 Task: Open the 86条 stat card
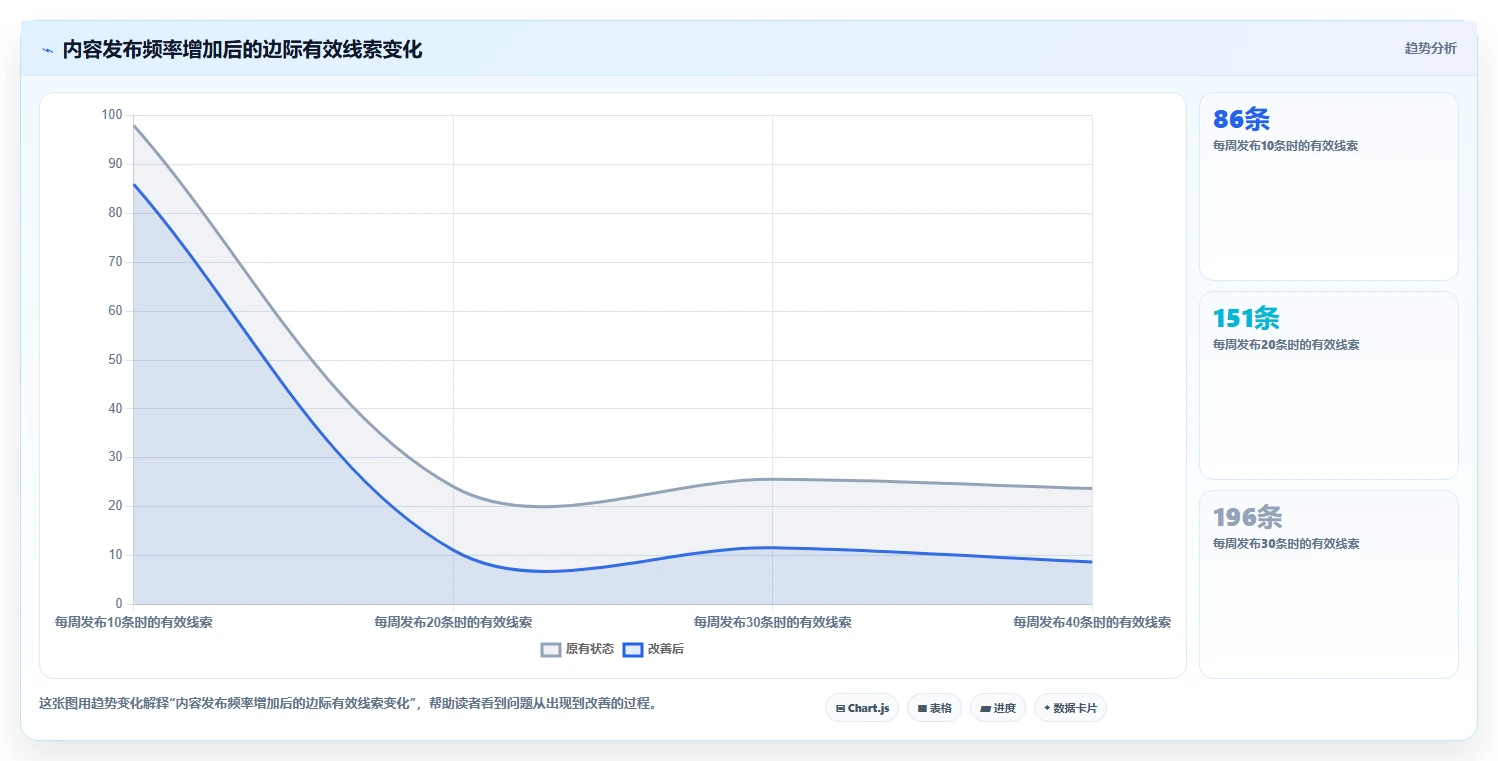pyautogui.click(x=1328, y=186)
